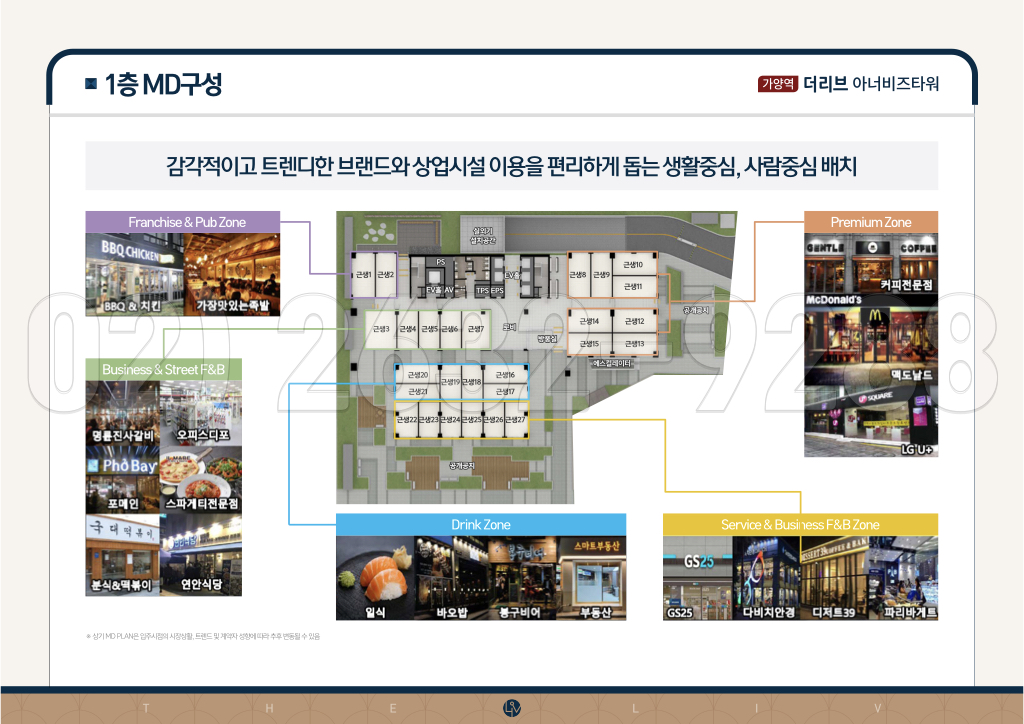The width and height of the screenshot is (1024, 724).
Task: Click the EPS label in the core
Action: click(498, 290)
